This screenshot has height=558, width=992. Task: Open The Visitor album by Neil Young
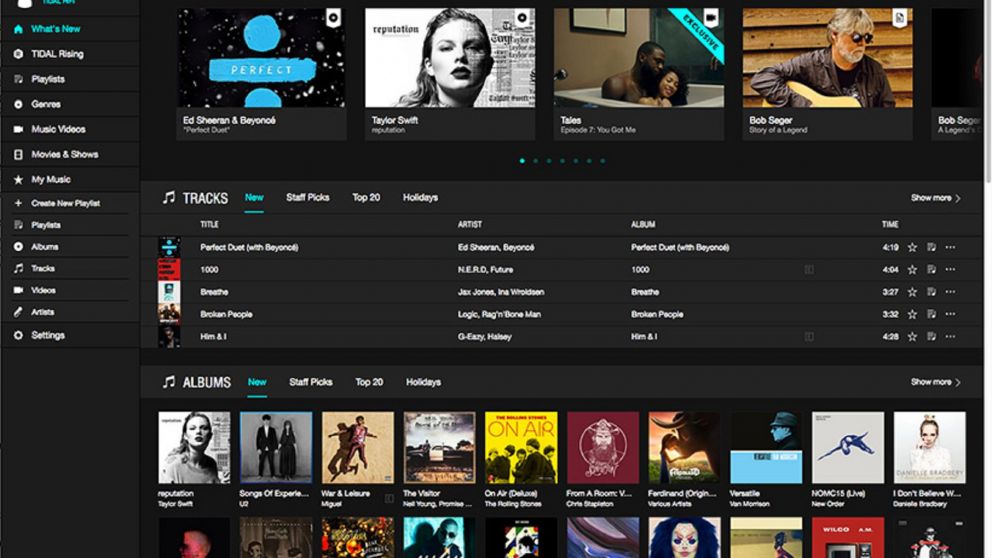pos(440,448)
